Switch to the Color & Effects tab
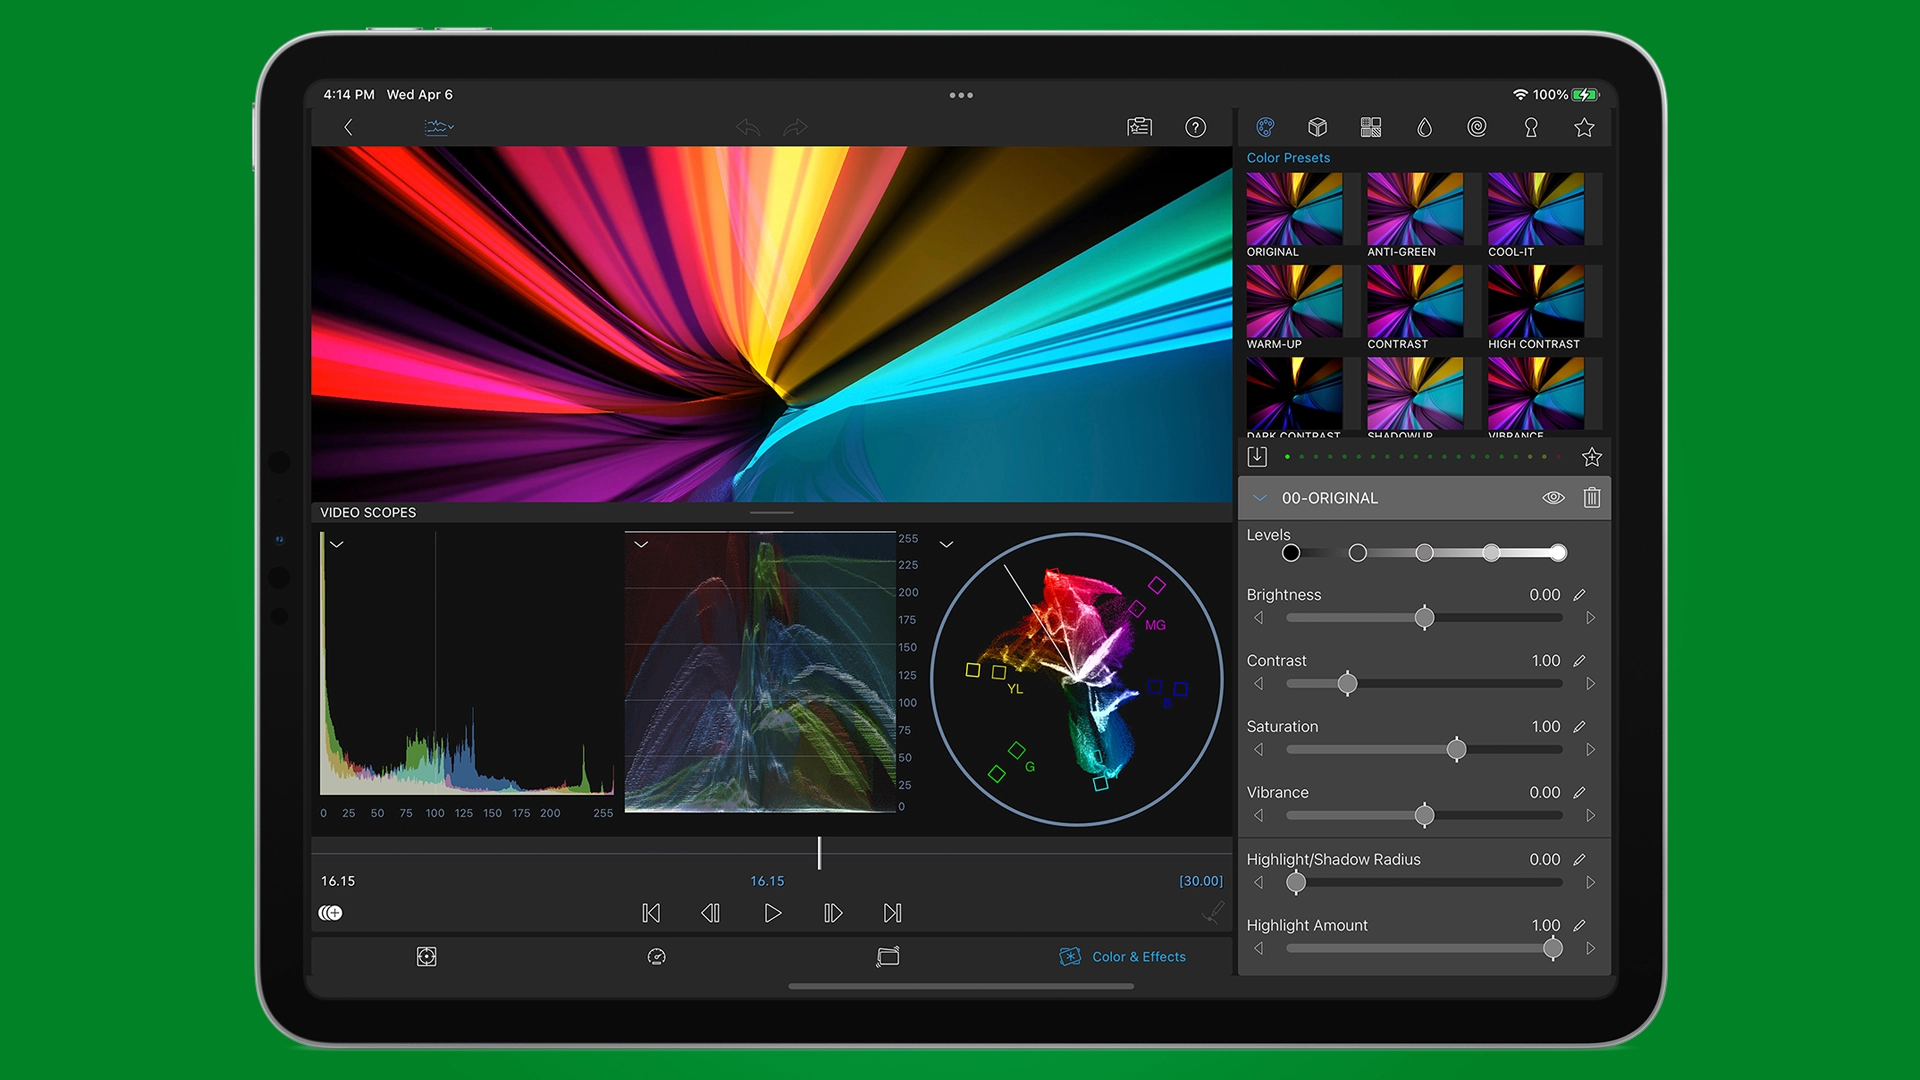 click(1123, 957)
